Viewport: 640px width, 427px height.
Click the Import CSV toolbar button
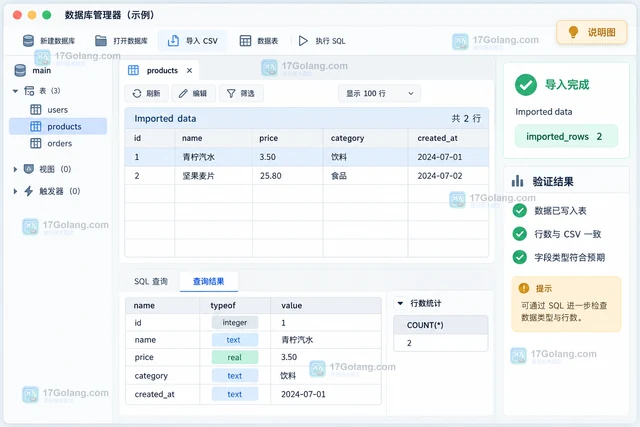pyautogui.click(x=192, y=41)
